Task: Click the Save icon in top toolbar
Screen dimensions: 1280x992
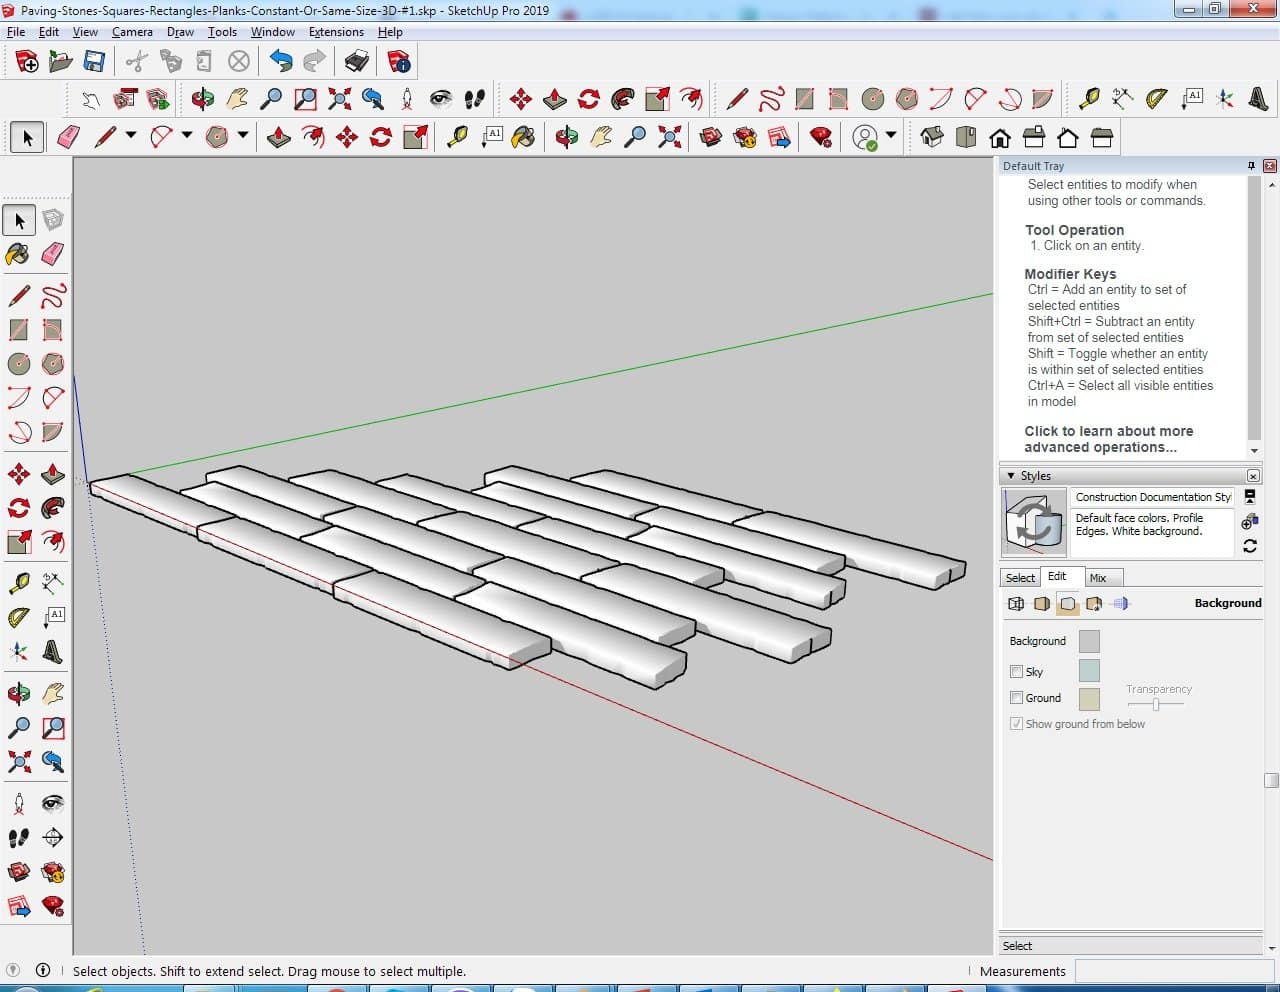Action: (x=94, y=62)
